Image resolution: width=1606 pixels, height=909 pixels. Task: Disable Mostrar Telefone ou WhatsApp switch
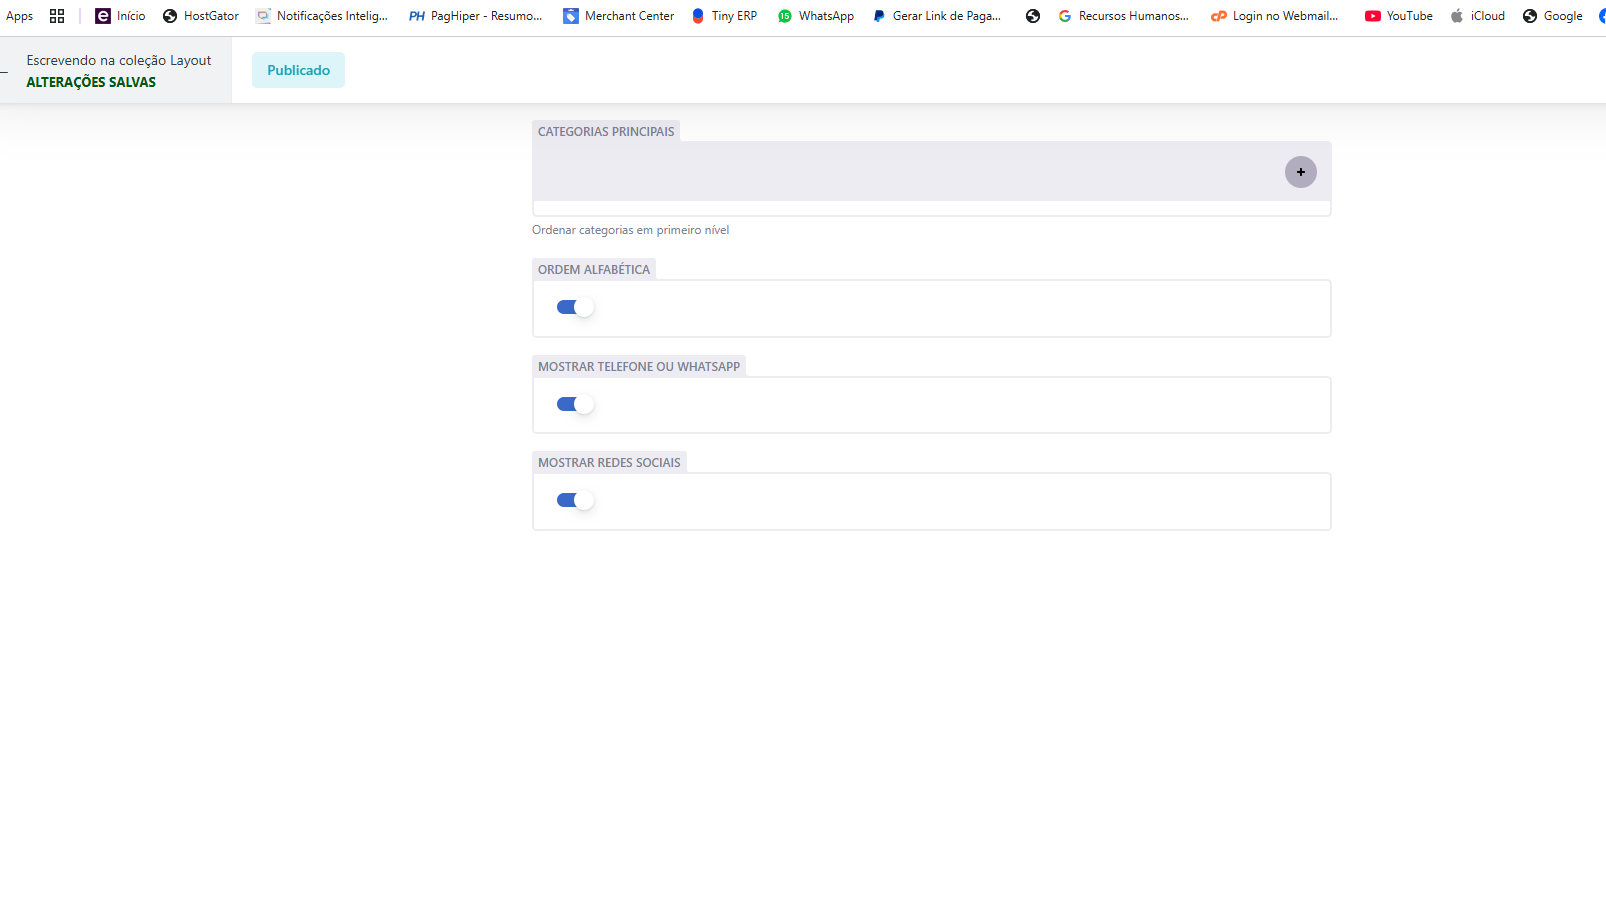(575, 404)
